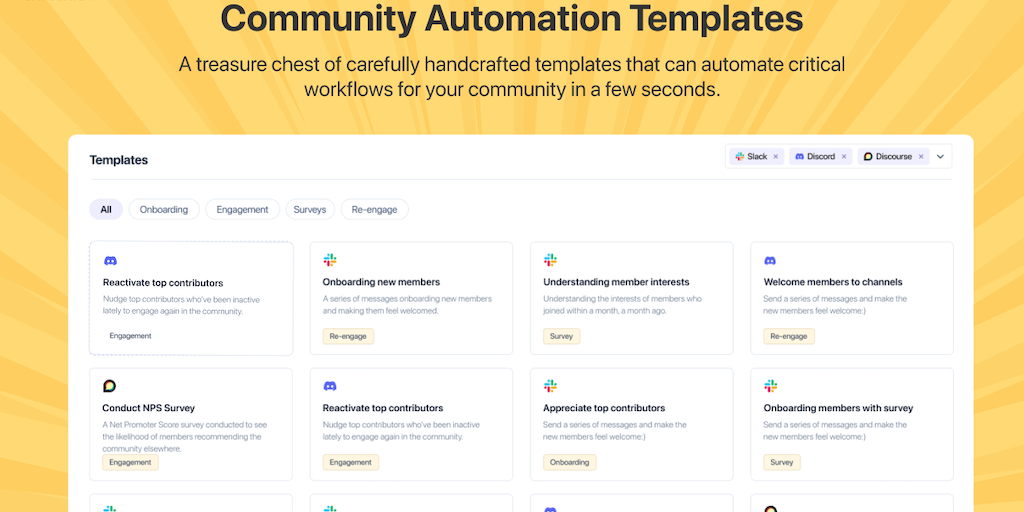Viewport: 1024px width, 512px height.
Task: Remove the Slack filter chip using its x
Action: (x=776, y=157)
